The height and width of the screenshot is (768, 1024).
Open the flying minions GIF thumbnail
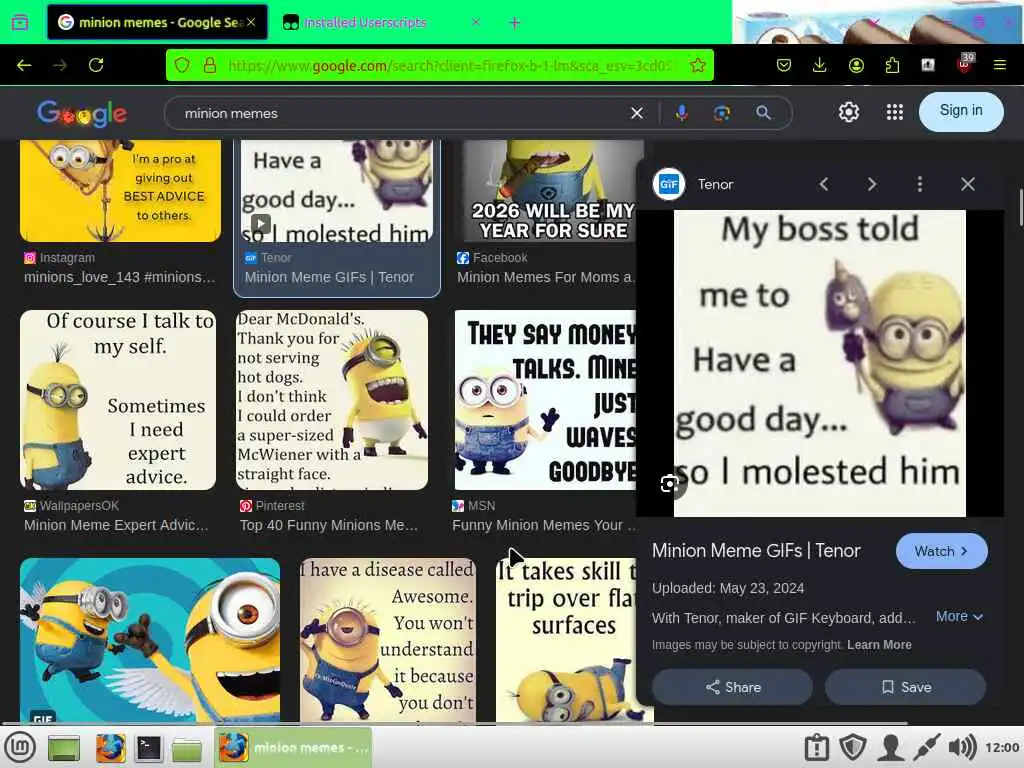click(x=150, y=640)
